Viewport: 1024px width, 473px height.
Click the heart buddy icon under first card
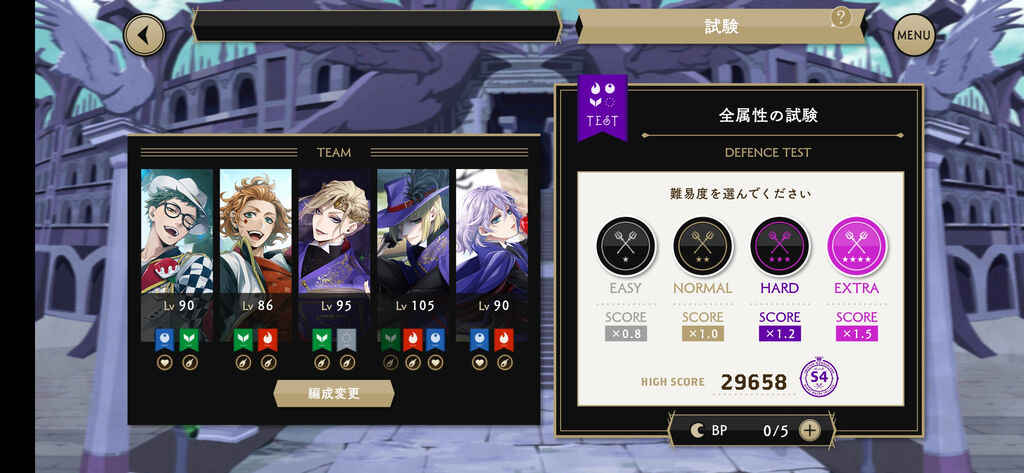click(x=165, y=362)
